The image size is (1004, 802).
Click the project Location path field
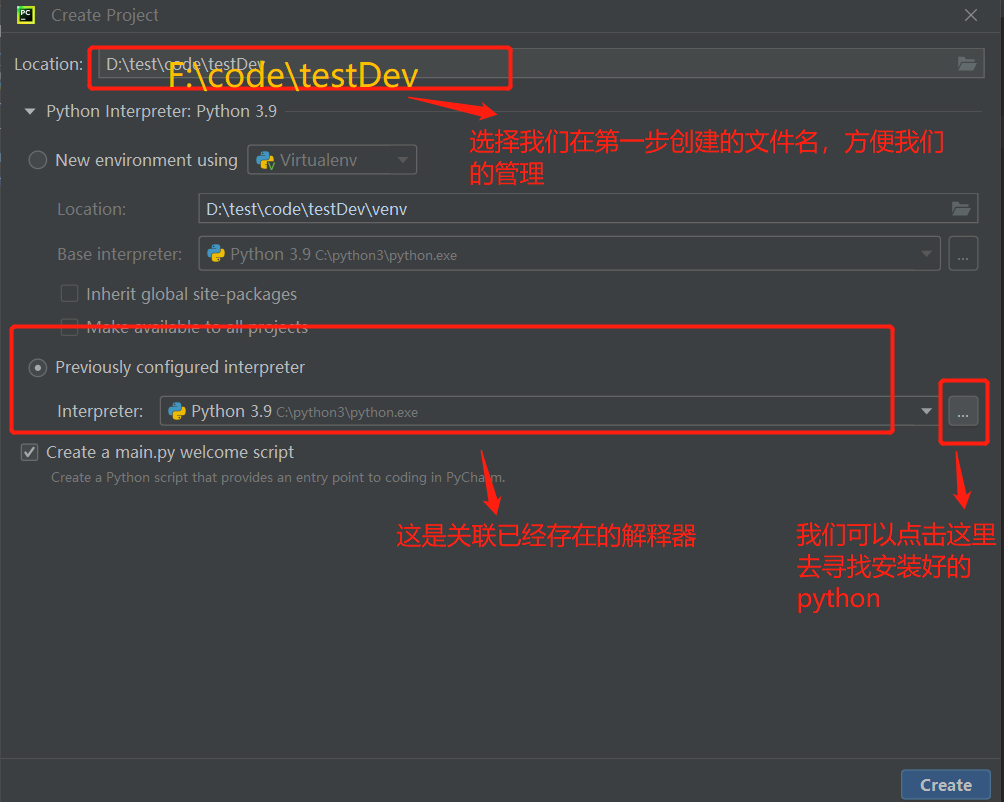[x=541, y=63]
